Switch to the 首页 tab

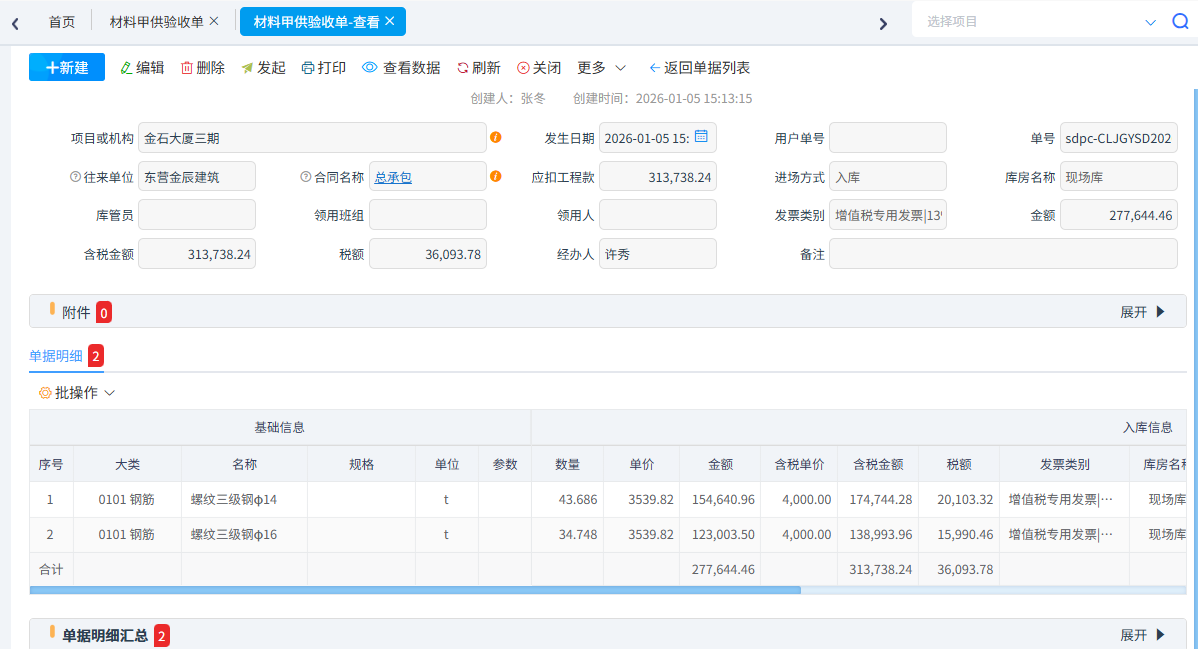(62, 20)
